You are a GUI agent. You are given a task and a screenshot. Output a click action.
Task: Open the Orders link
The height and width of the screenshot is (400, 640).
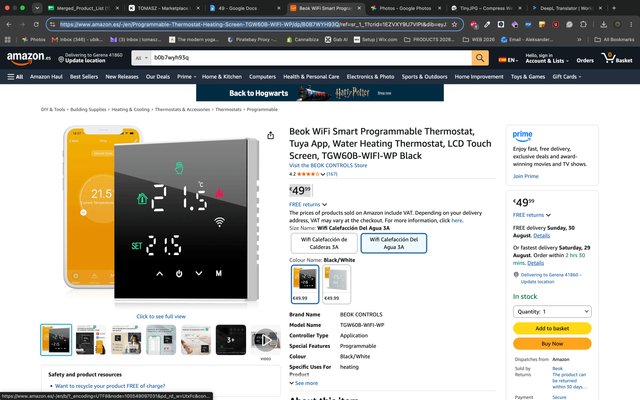(584, 60)
